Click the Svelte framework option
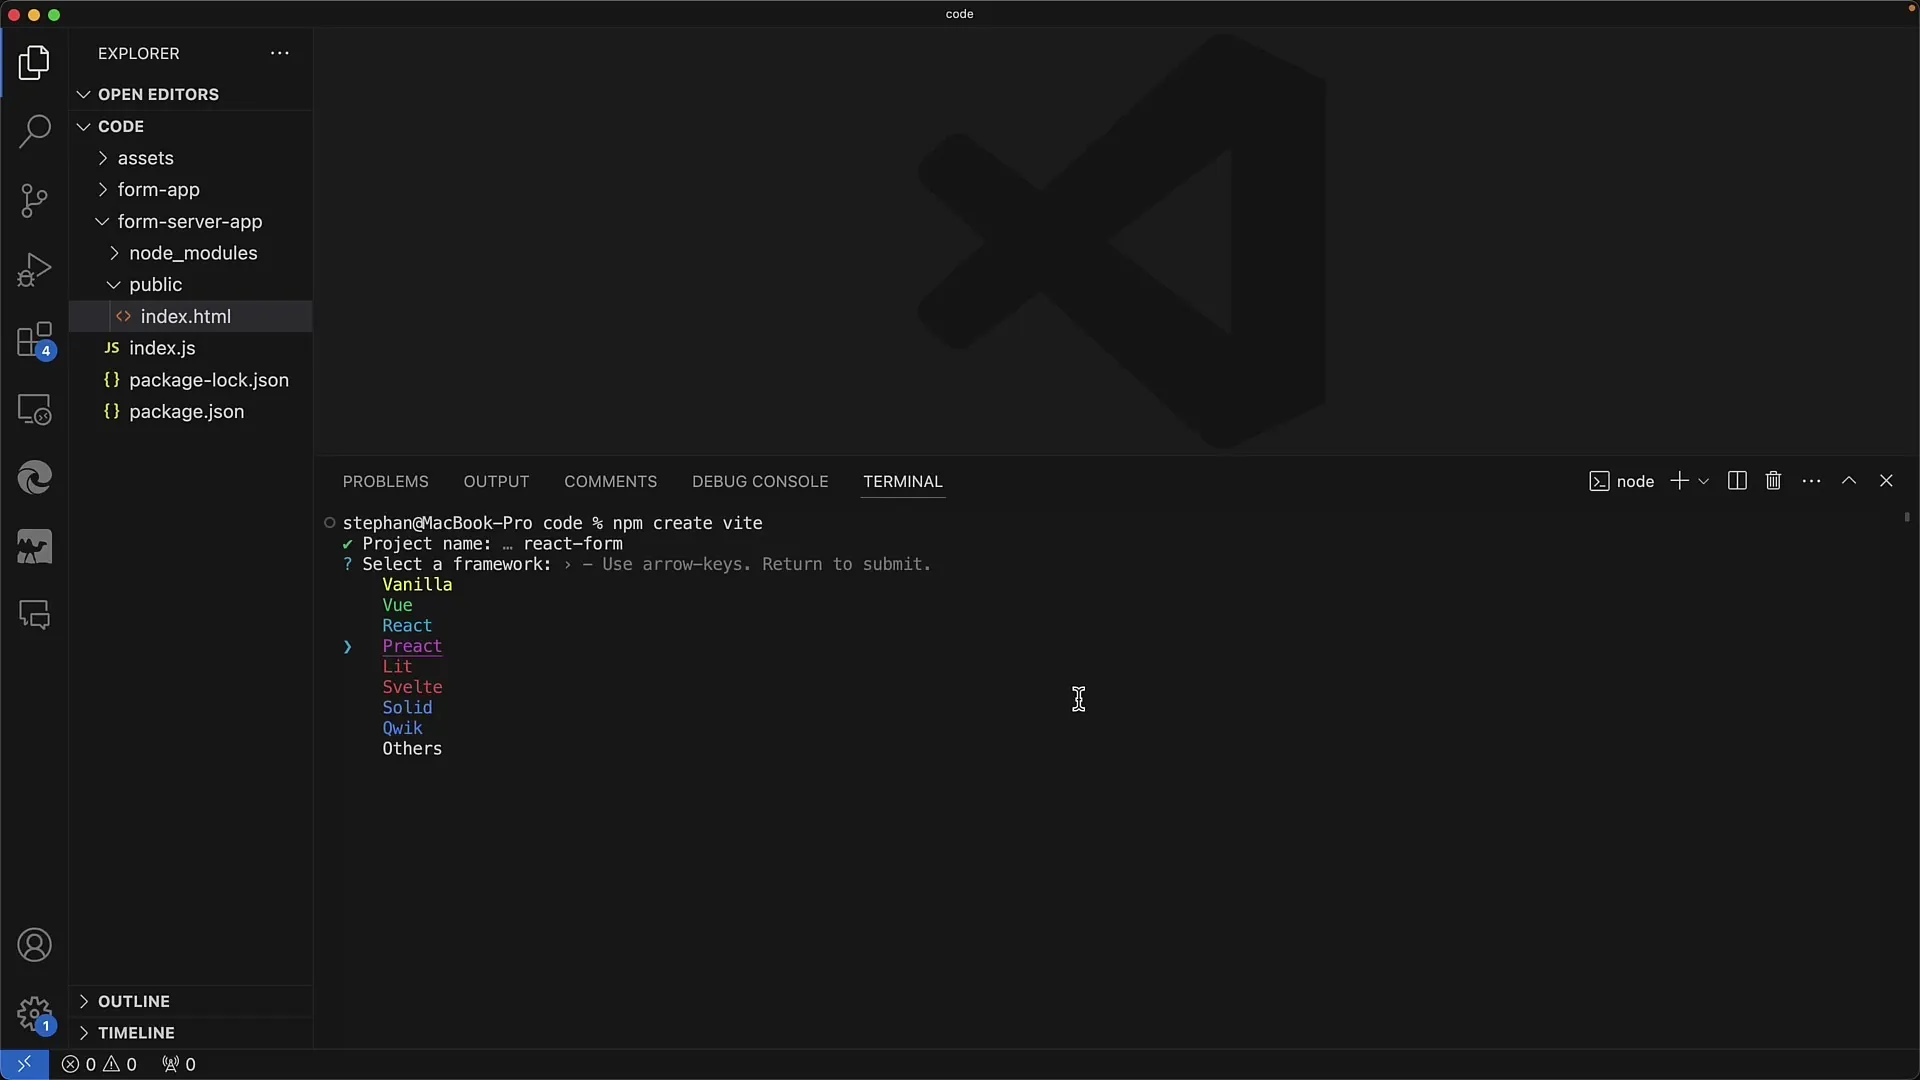This screenshot has height=1080, width=1920. coord(412,687)
